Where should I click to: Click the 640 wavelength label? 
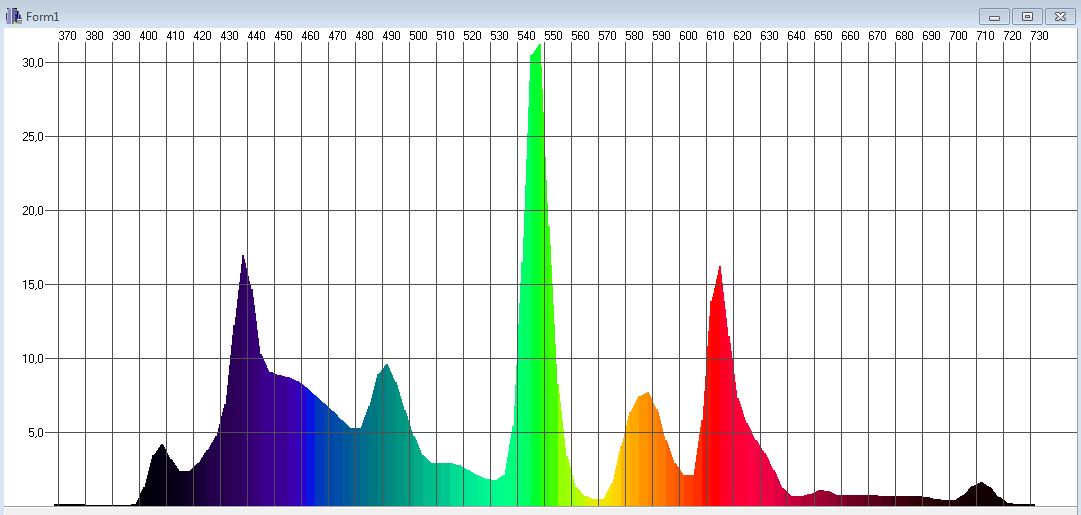(x=796, y=36)
